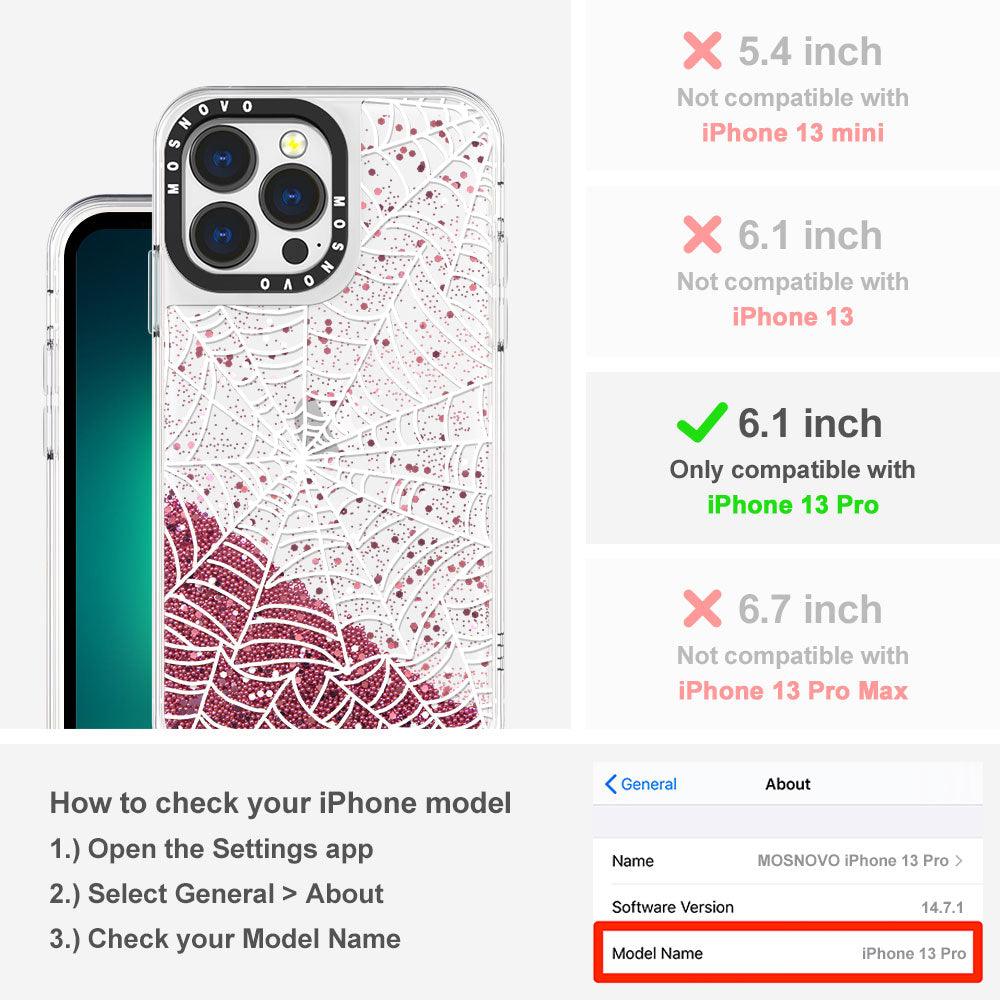1000x1000 pixels.
Task: Select the iPhone 13 mini text
Action: point(793,133)
